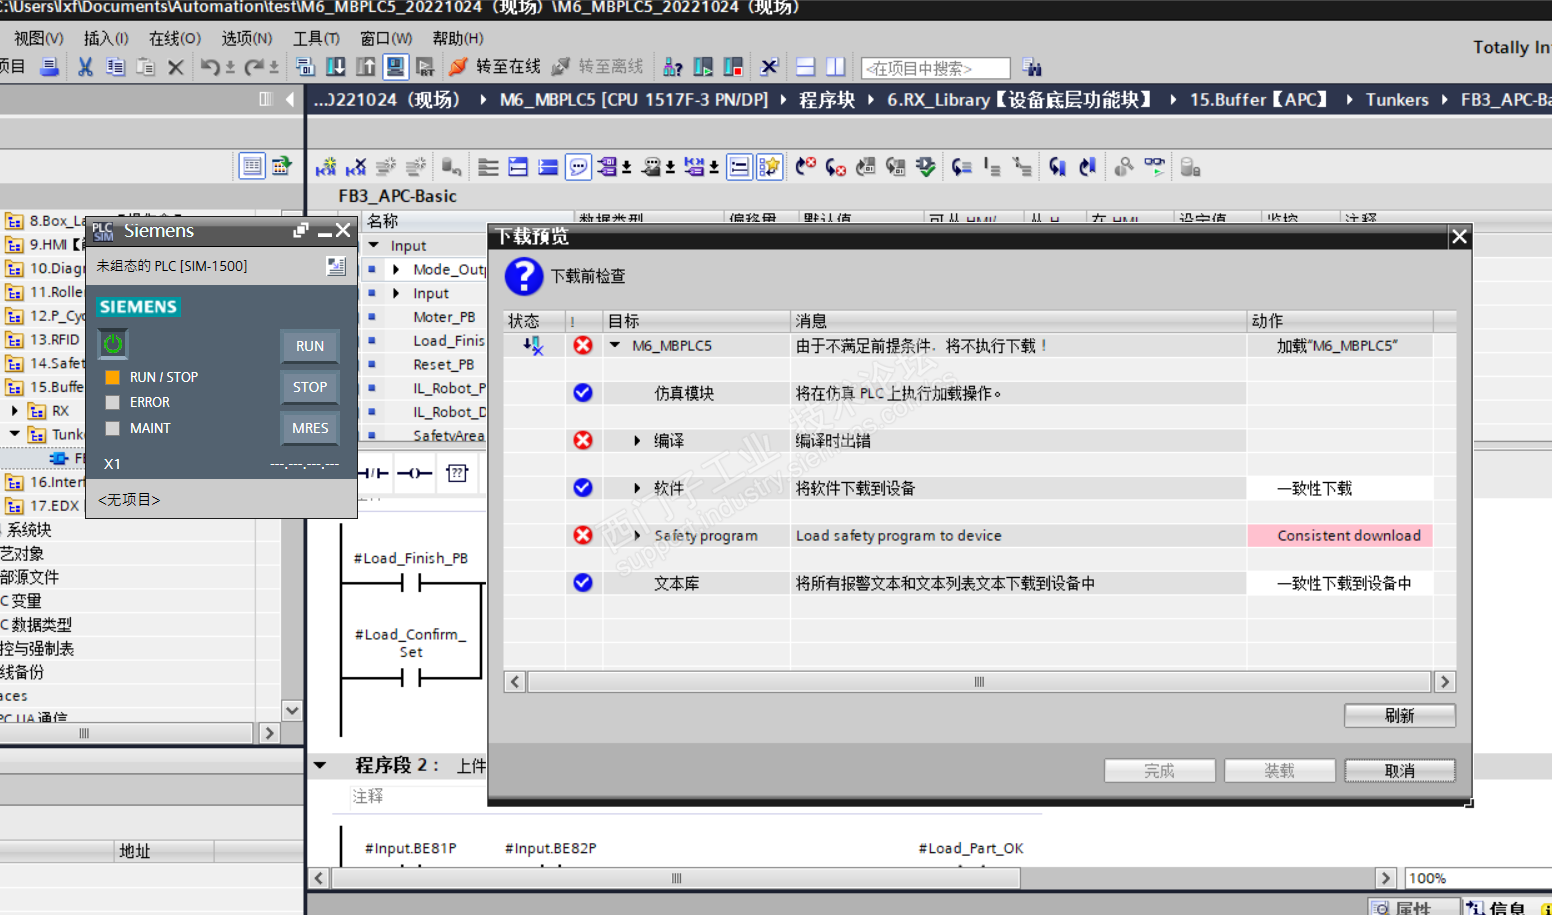Image resolution: width=1552 pixels, height=915 pixels.
Task: Click the RUN button on PLCSIM
Action: 310,346
